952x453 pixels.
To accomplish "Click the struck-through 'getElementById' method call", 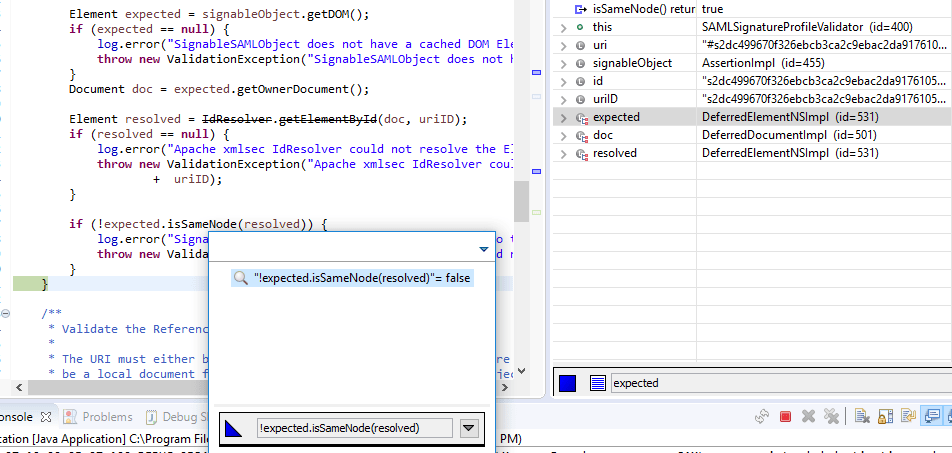I will [328, 119].
